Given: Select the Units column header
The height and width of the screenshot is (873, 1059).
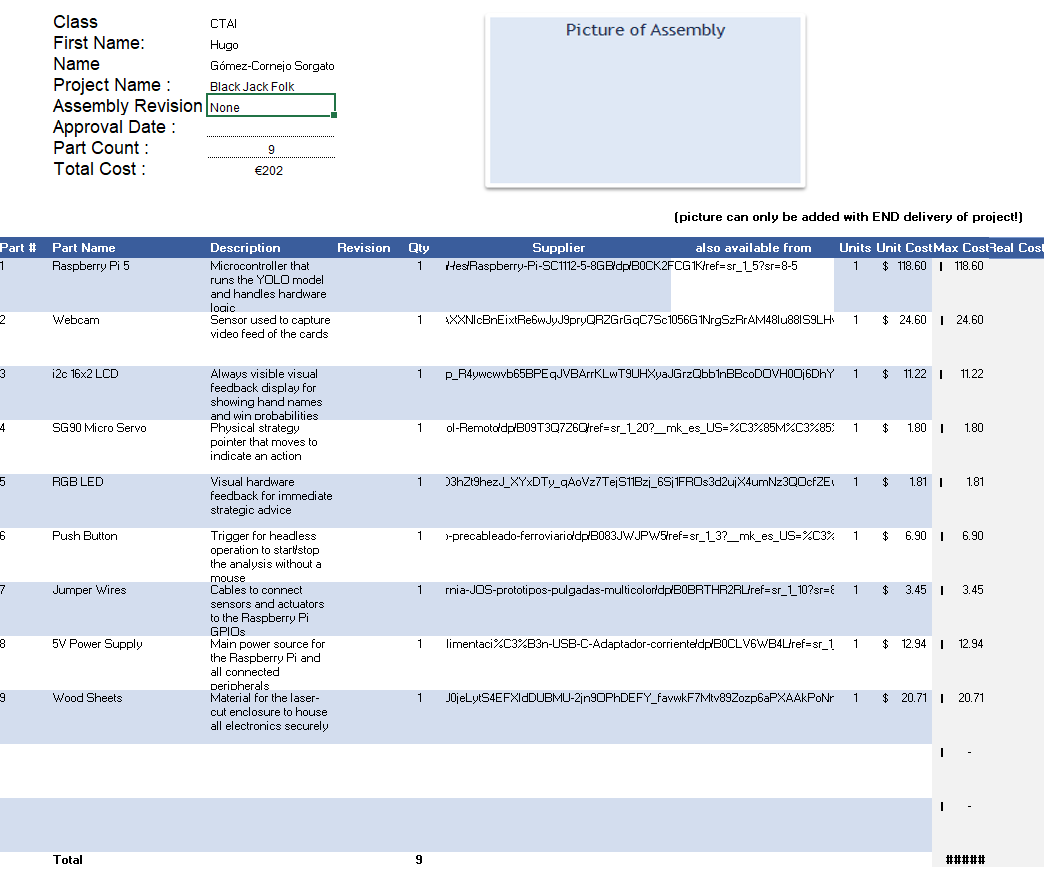Looking at the screenshot, I should (855, 248).
